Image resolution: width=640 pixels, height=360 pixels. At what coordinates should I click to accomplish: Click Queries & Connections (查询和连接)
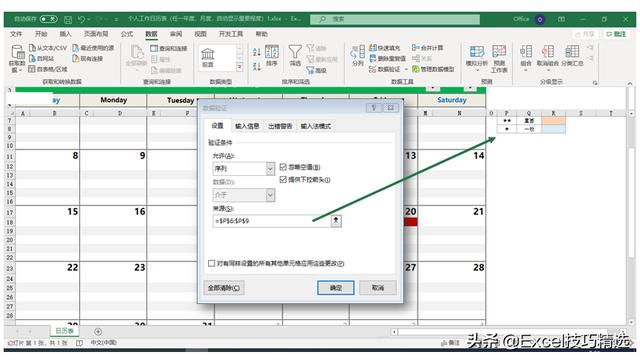click(x=169, y=49)
